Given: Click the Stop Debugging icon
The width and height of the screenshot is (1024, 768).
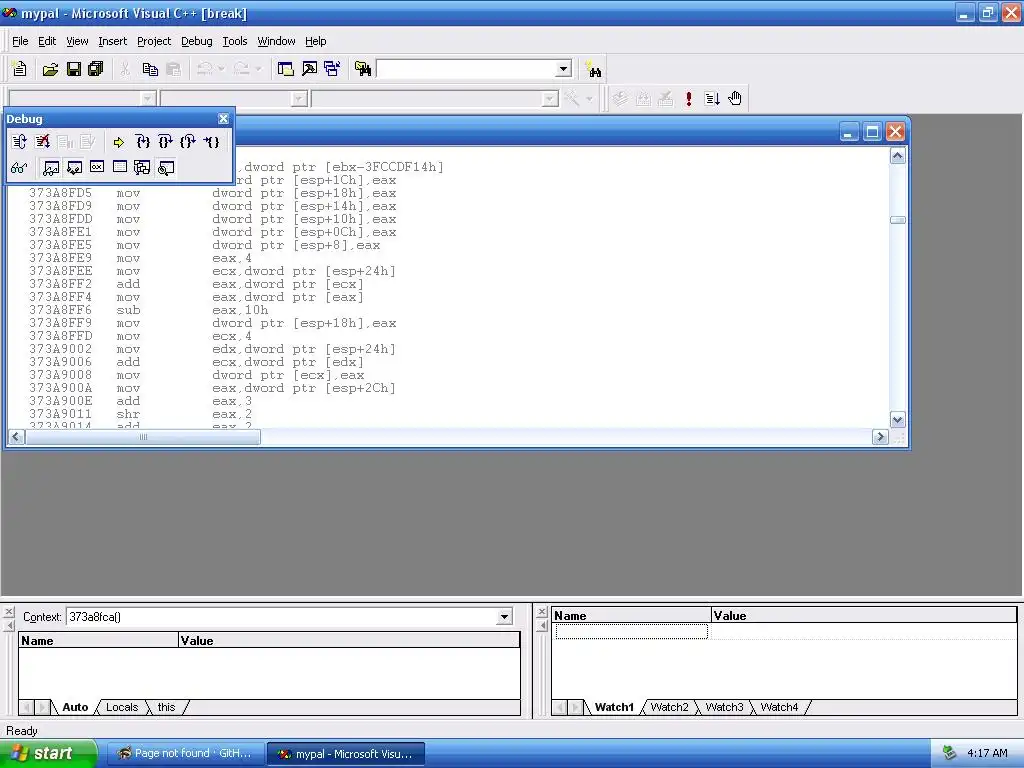Looking at the screenshot, I should click(x=42, y=142).
